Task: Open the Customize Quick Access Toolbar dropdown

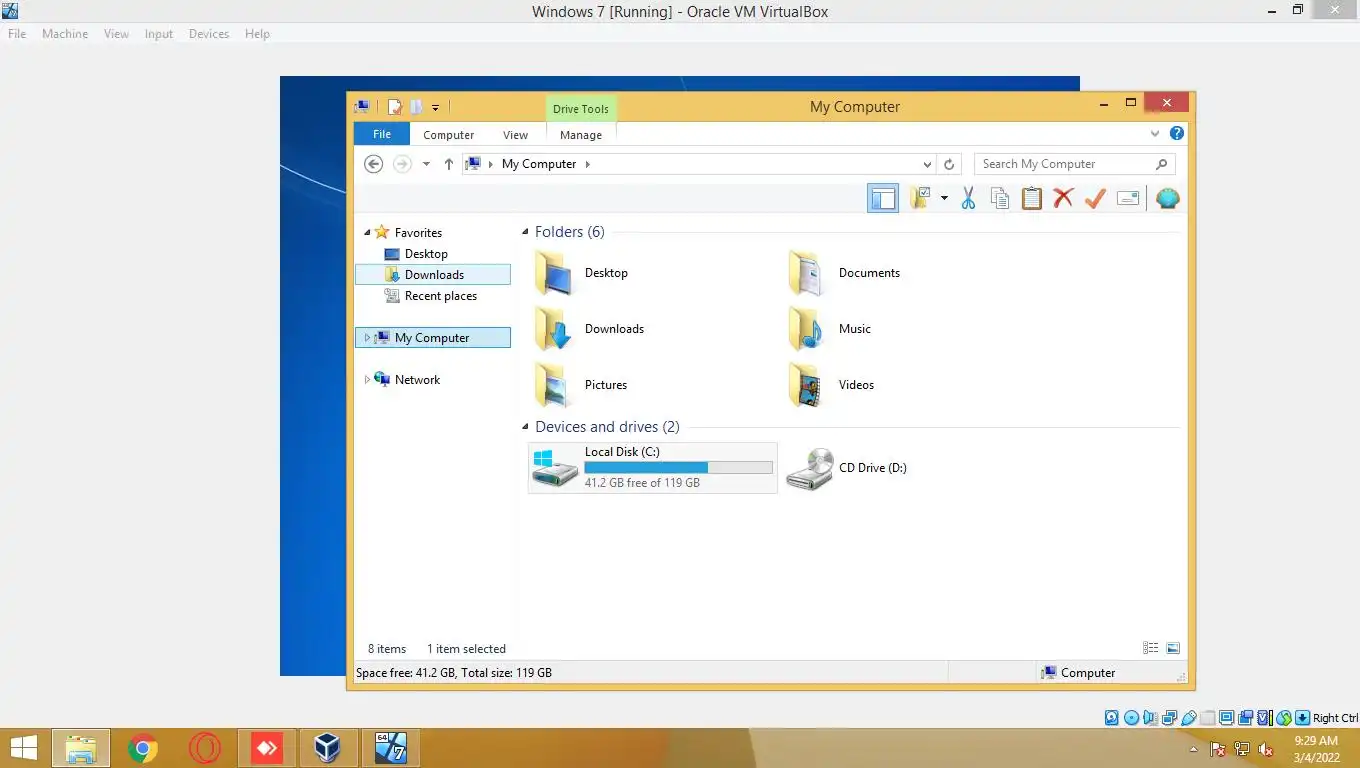Action: (x=436, y=107)
